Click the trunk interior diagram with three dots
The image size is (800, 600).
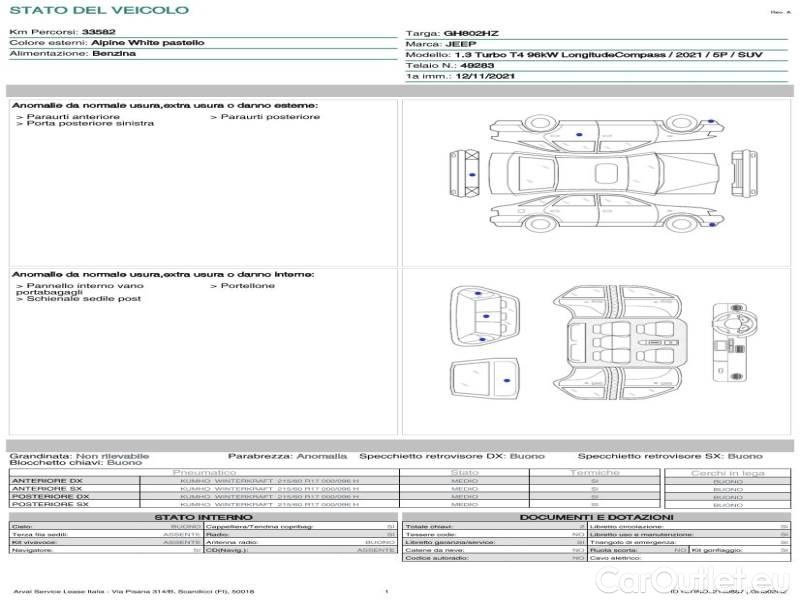click(484, 317)
